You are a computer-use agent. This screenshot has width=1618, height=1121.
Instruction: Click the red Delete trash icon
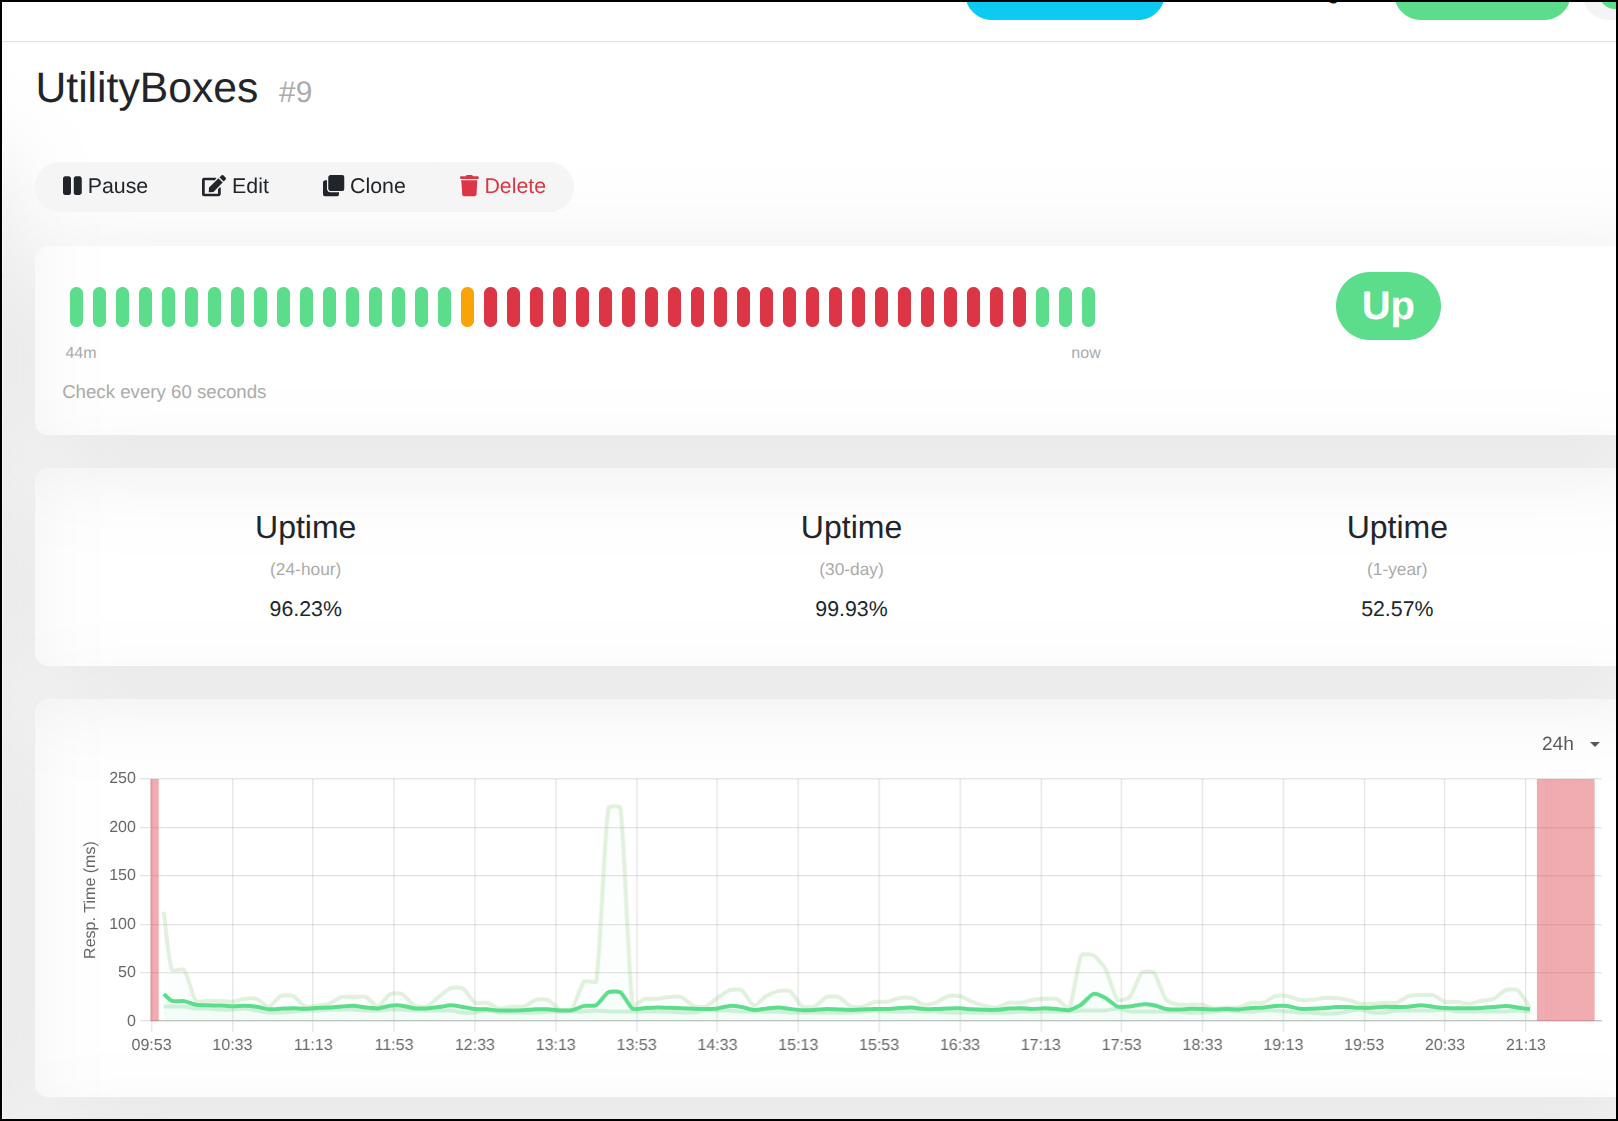(x=469, y=186)
